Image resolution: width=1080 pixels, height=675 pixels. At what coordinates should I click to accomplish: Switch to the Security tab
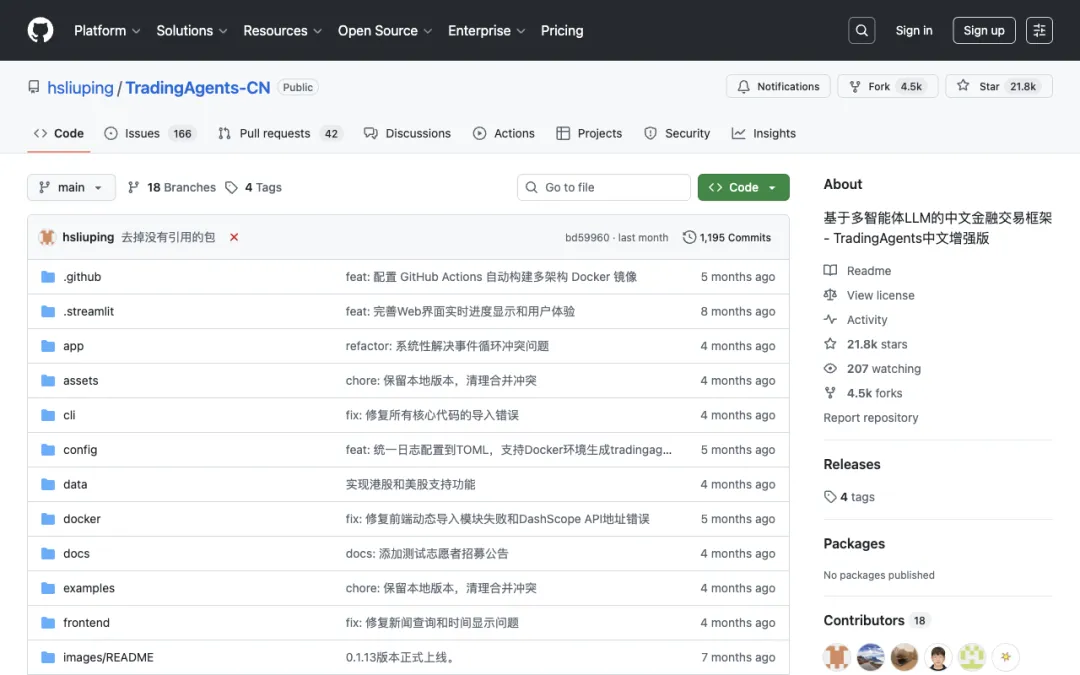coord(677,134)
